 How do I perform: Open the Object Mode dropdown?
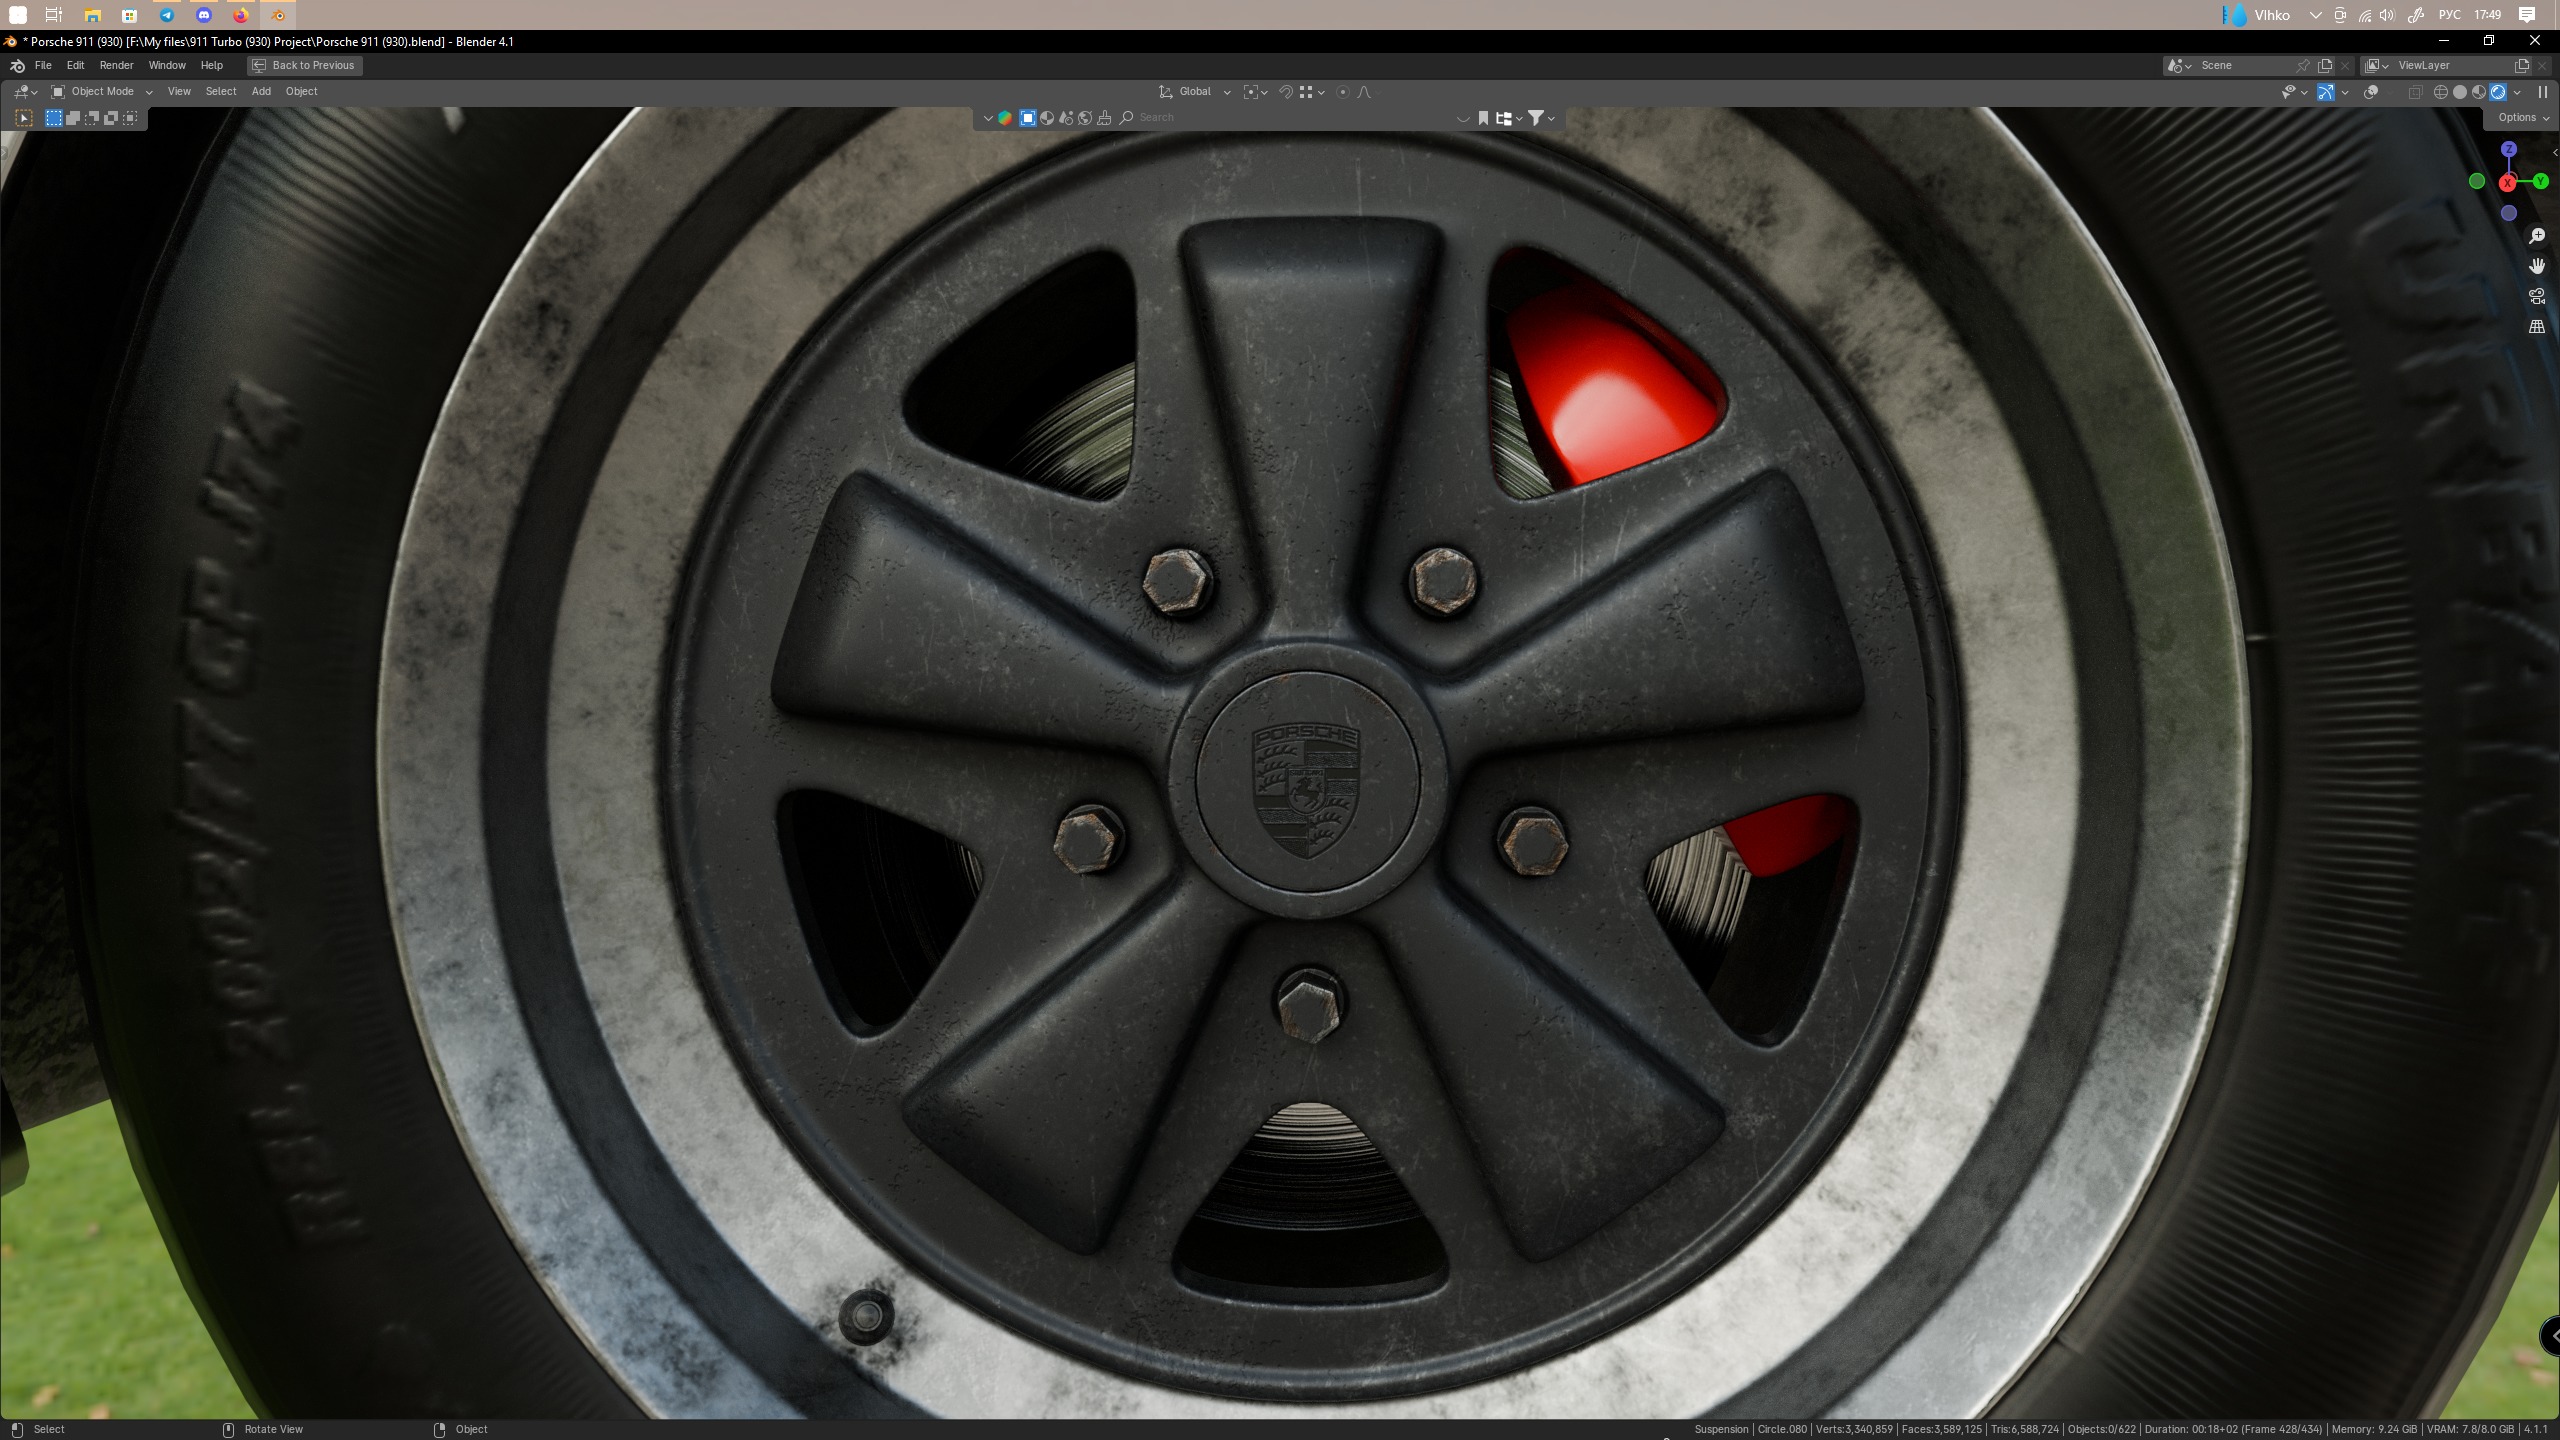(x=102, y=92)
